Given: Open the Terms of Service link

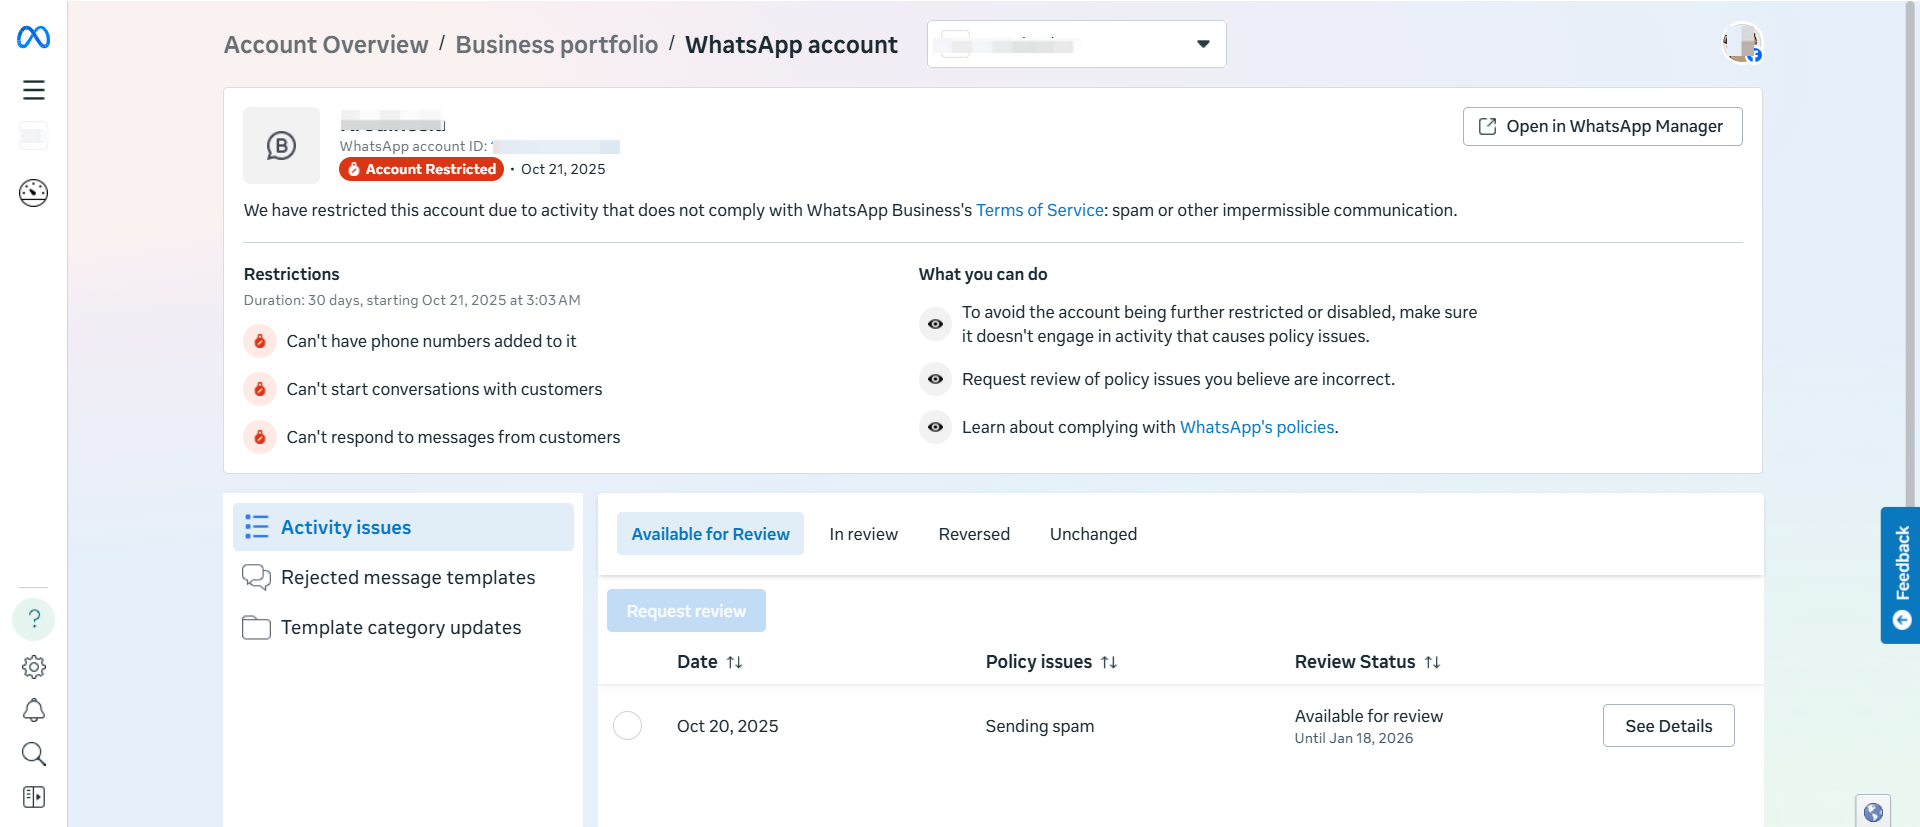Looking at the screenshot, I should point(1040,210).
